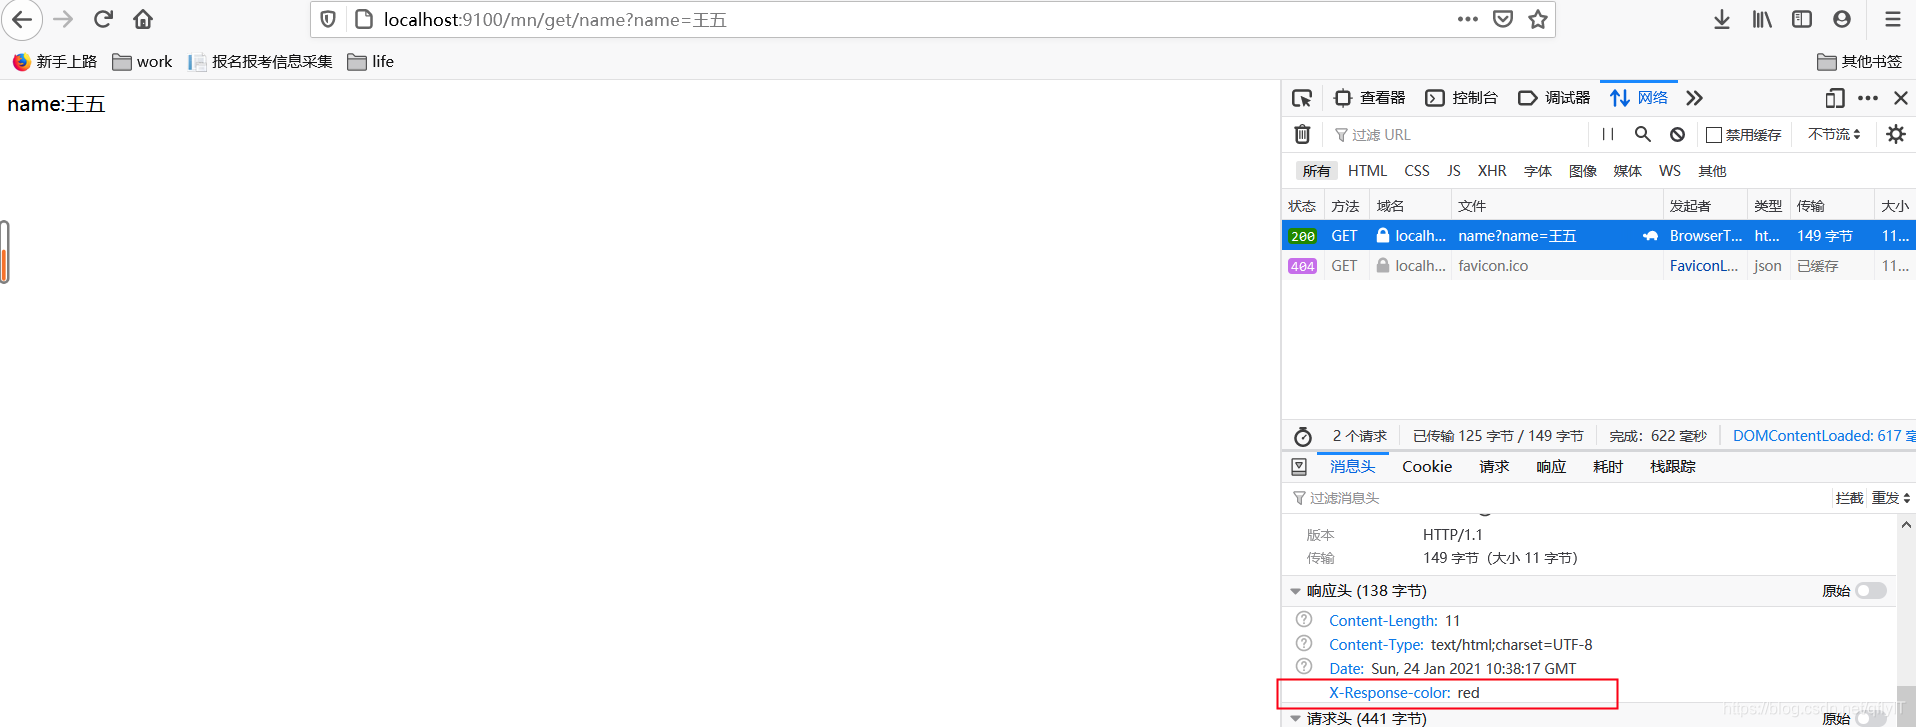Open the Library panel

point(1762,19)
